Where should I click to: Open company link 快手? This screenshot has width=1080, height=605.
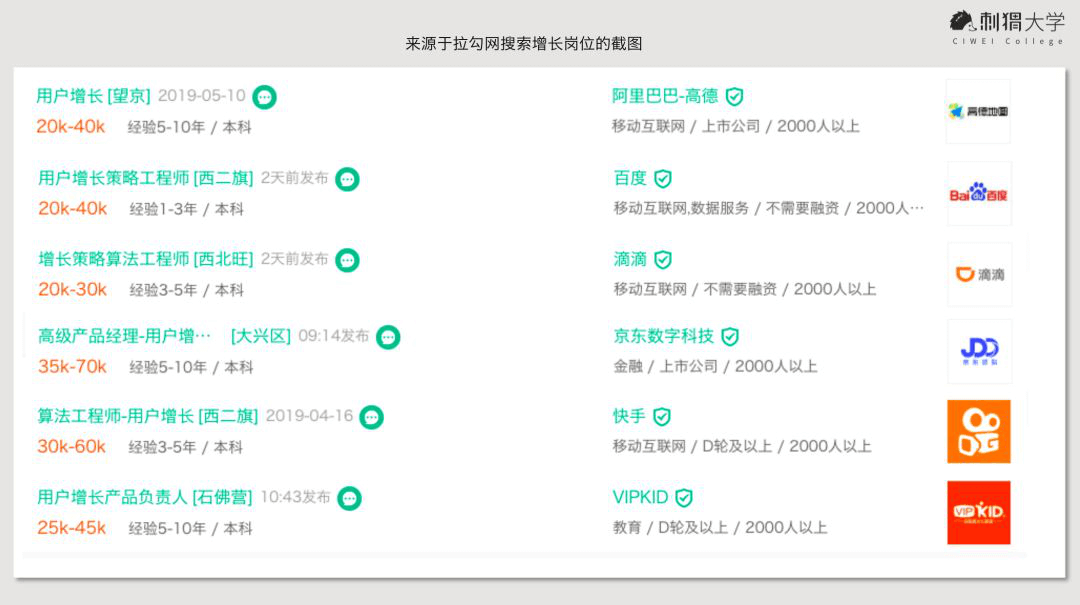[630, 416]
